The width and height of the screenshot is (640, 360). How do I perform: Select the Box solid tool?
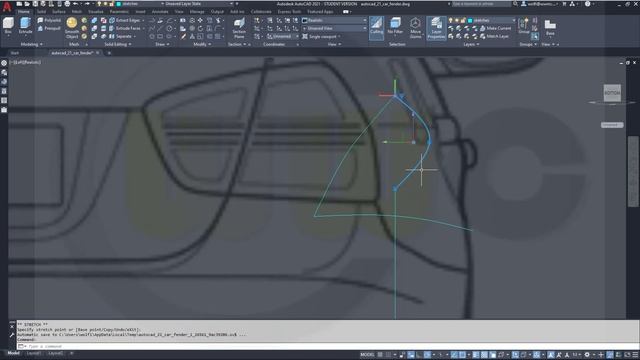coord(8,26)
